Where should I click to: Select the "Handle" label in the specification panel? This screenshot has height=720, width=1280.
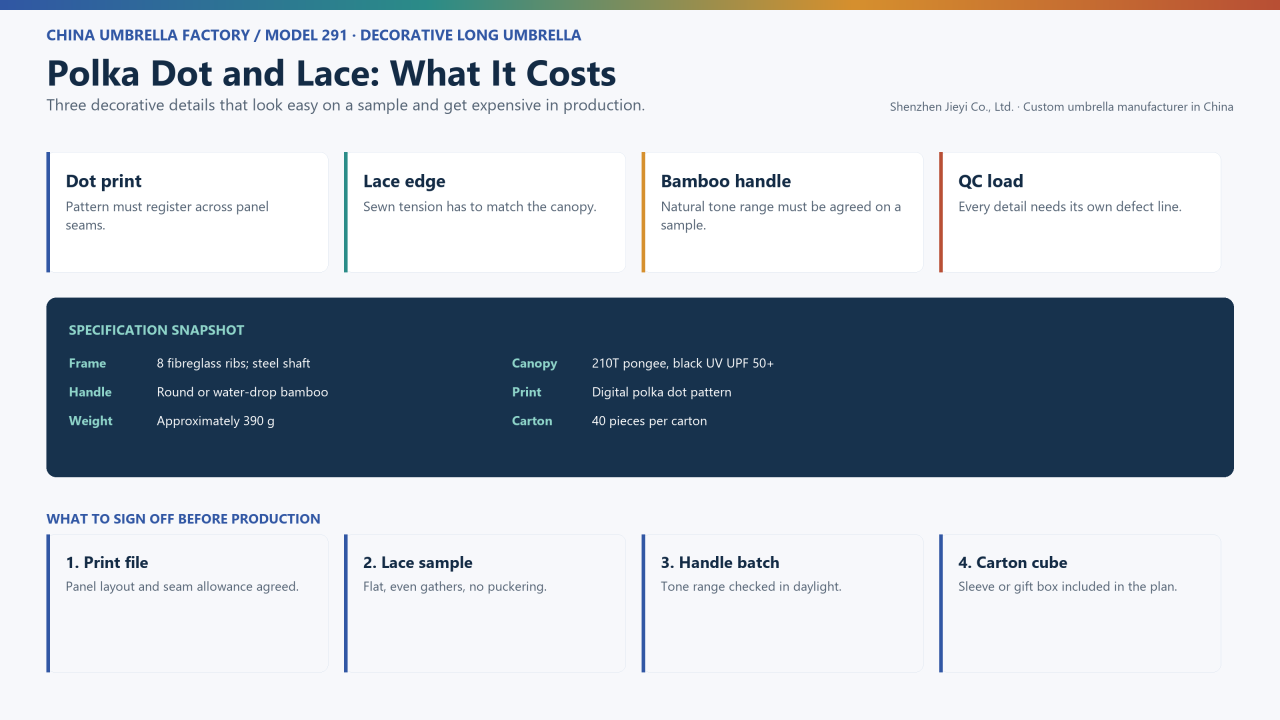click(x=90, y=392)
